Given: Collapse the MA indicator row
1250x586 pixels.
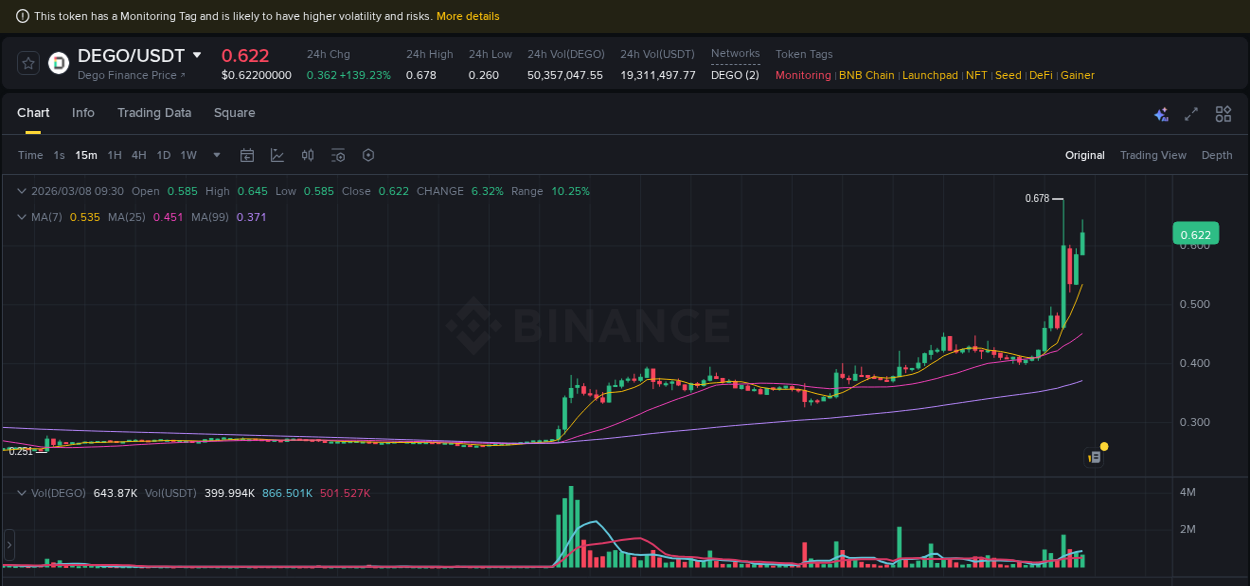Looking at the screenshot, I should pos(22,217).
